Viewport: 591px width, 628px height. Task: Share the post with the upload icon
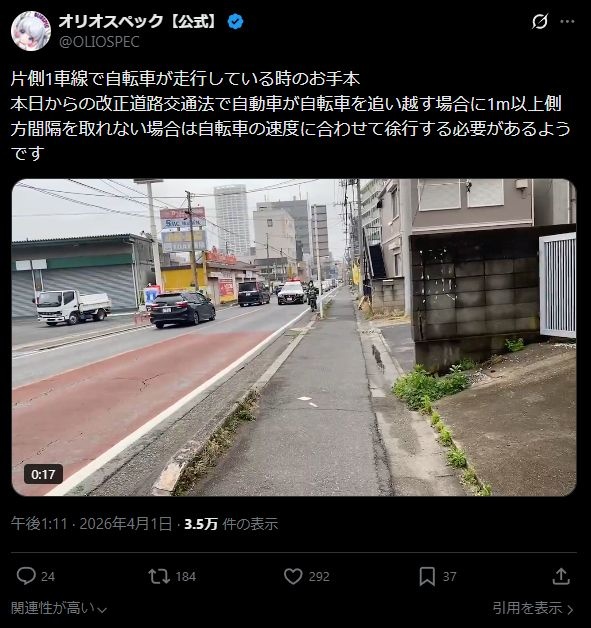(561, 576)
